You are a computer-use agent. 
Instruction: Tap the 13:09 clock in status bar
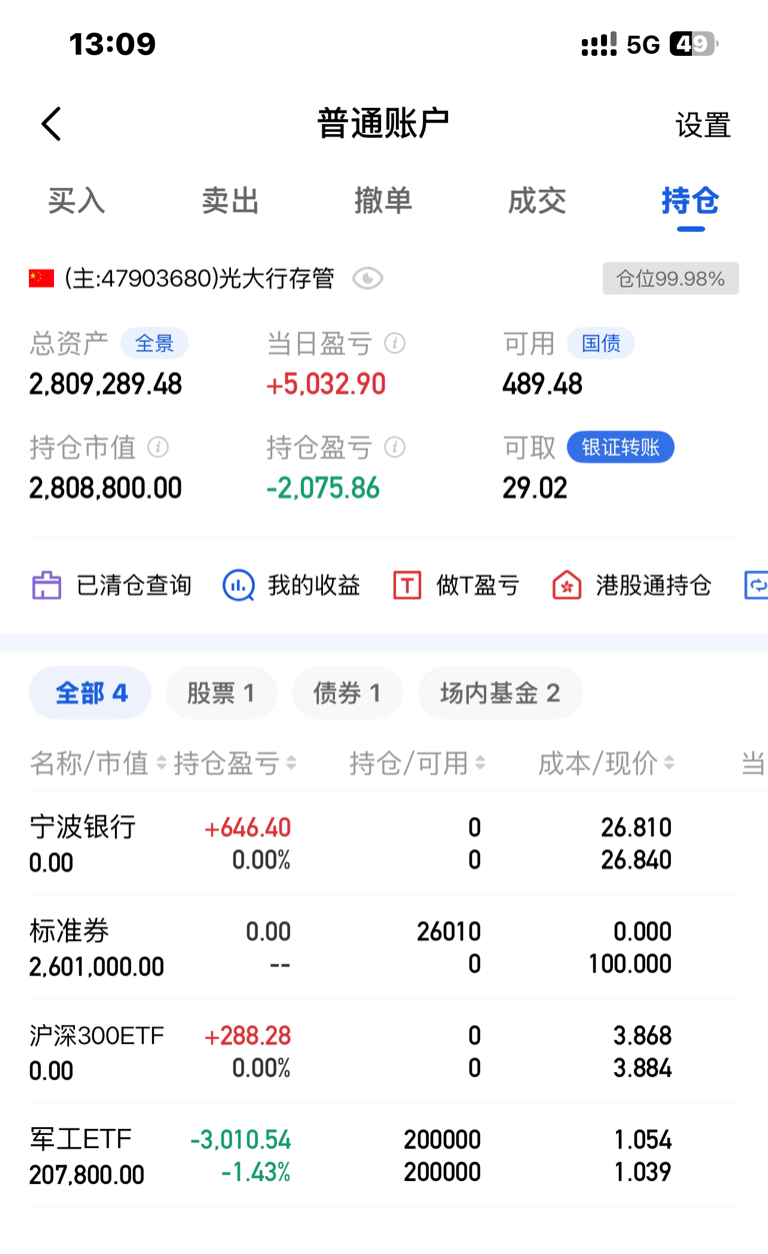tap(112, 45)
